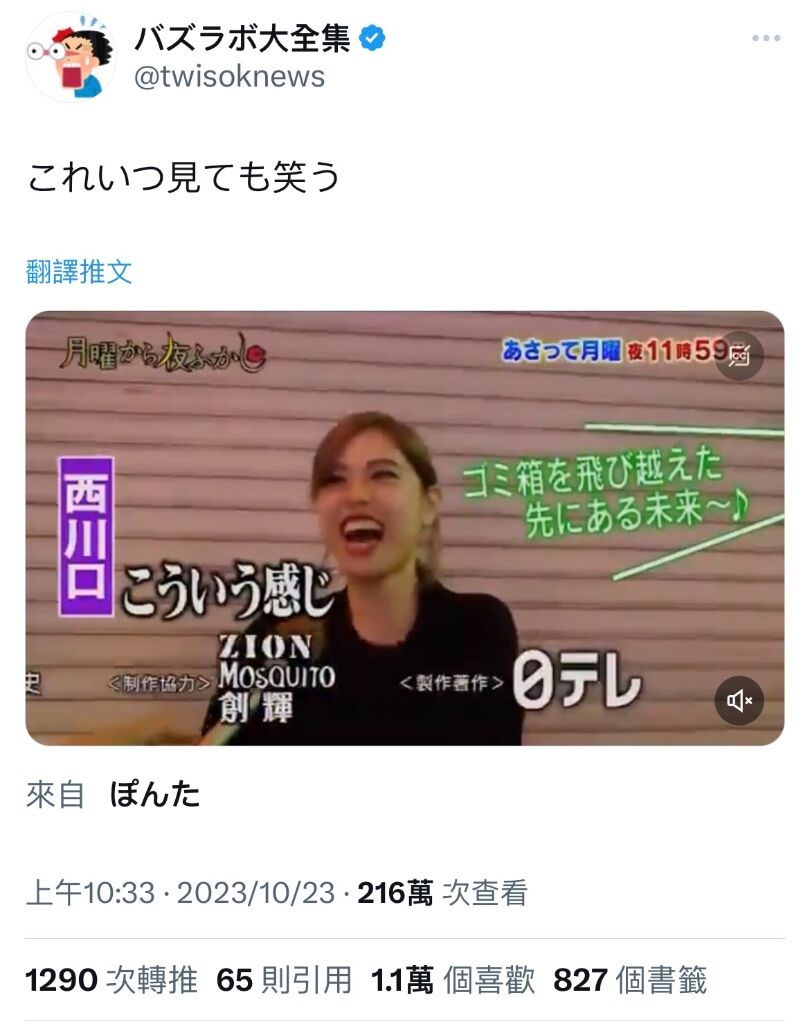Play the embedded video thumbnail
810x1024 pixels.
(x=405, y=528)
